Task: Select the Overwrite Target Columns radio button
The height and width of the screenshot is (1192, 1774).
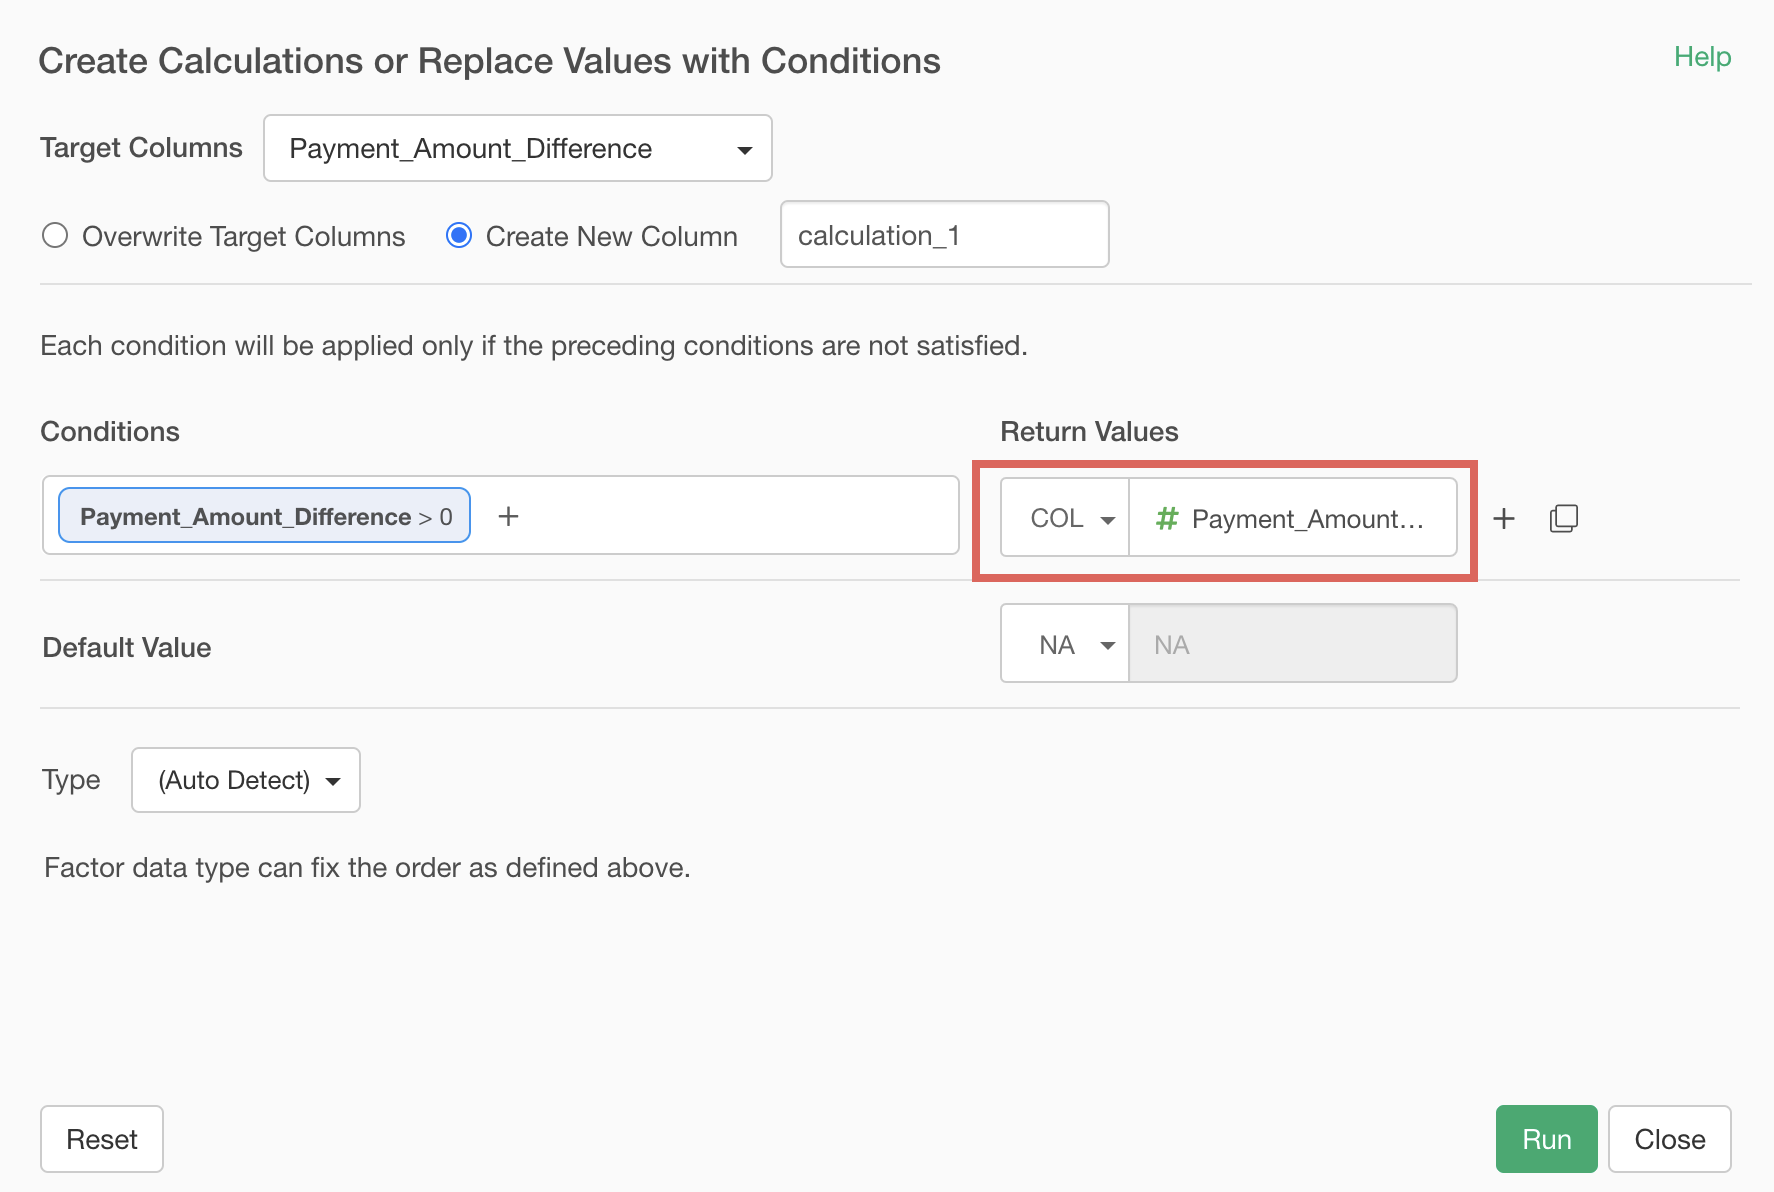Action: click(55, 235)
